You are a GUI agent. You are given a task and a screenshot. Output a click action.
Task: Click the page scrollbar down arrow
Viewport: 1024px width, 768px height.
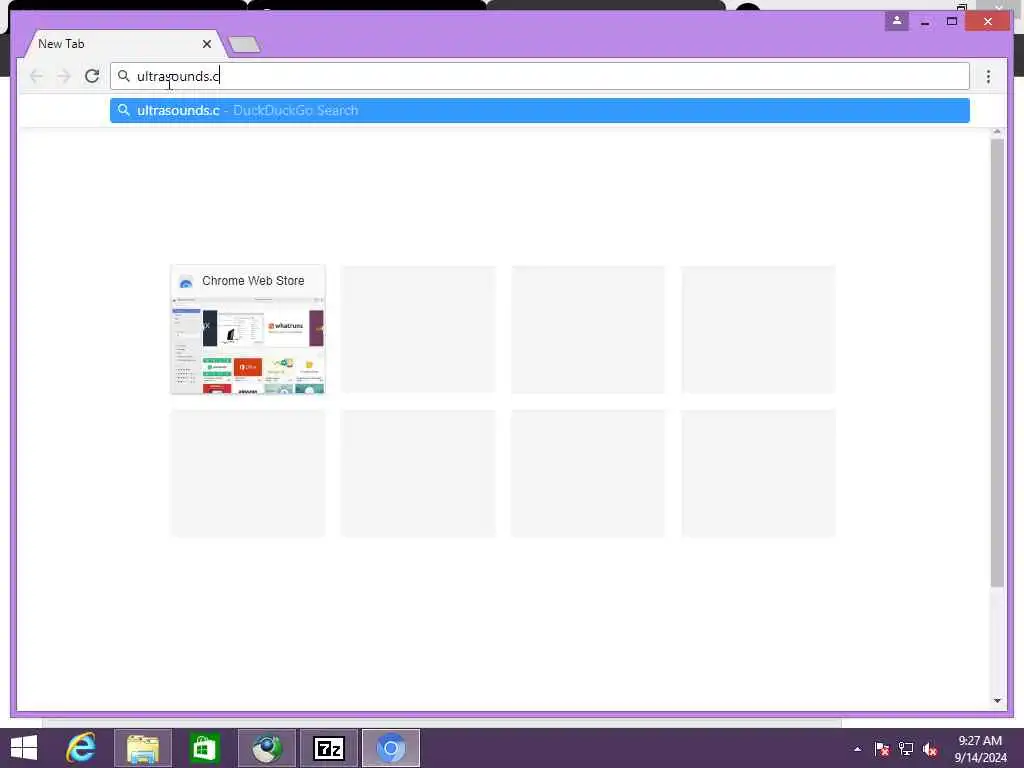coord(997,701)
